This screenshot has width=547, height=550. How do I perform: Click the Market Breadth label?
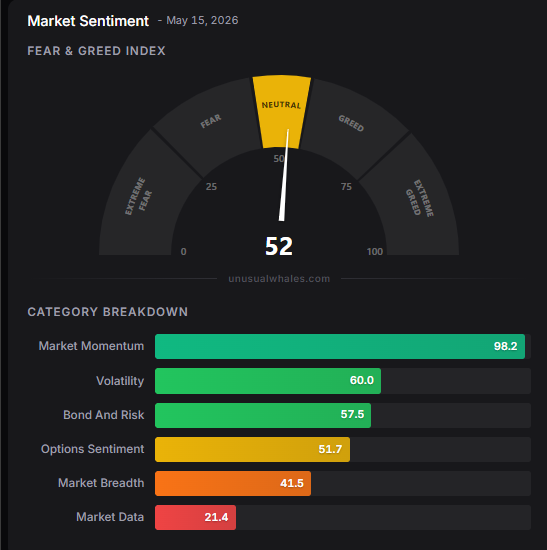click(101, 483)
